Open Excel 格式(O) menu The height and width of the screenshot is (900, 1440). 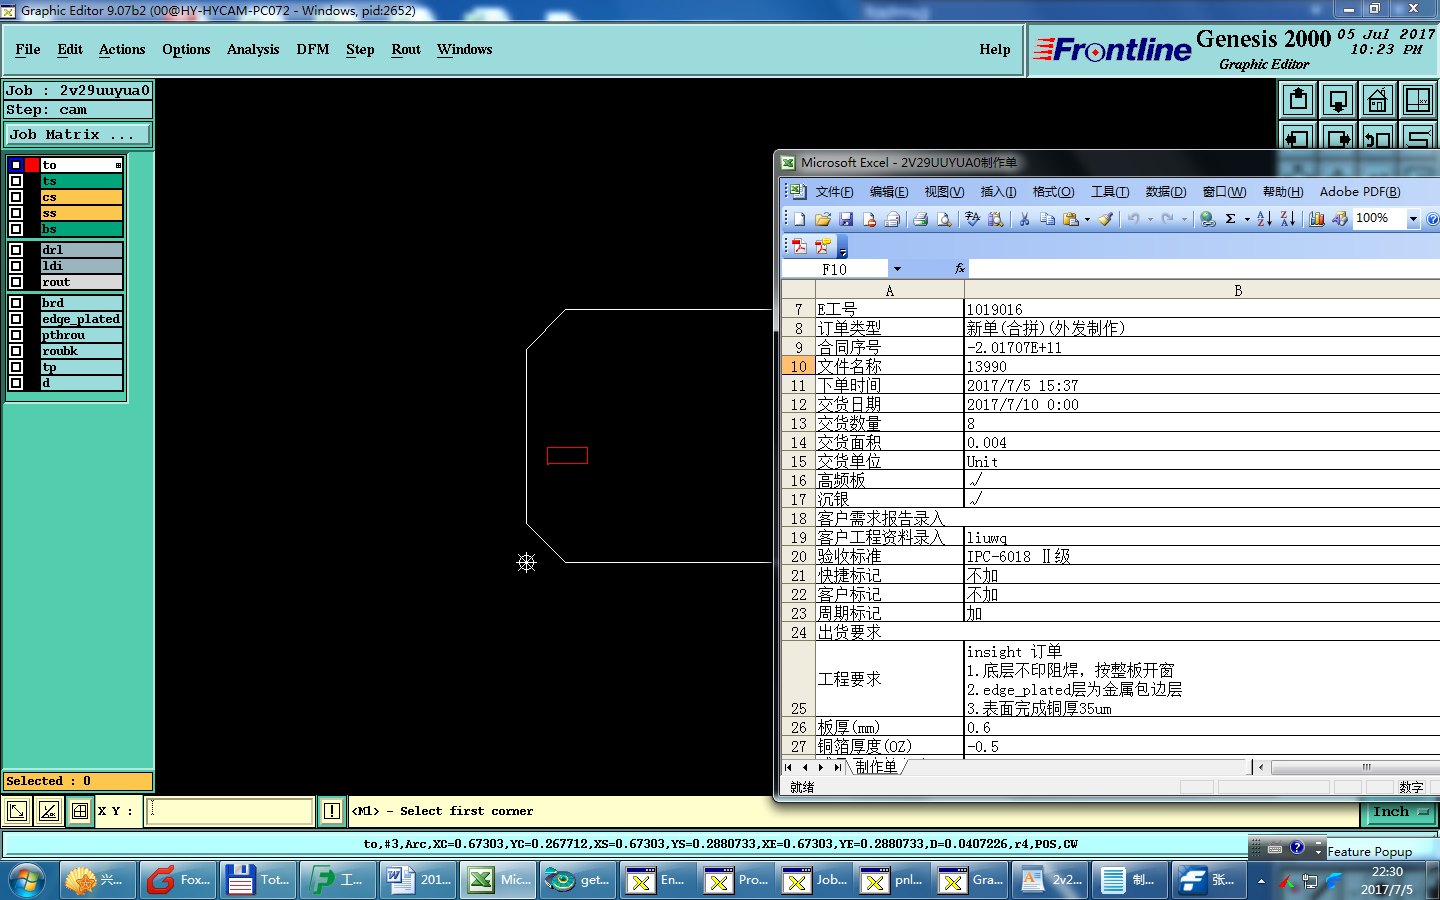(x=1053, y=192)
